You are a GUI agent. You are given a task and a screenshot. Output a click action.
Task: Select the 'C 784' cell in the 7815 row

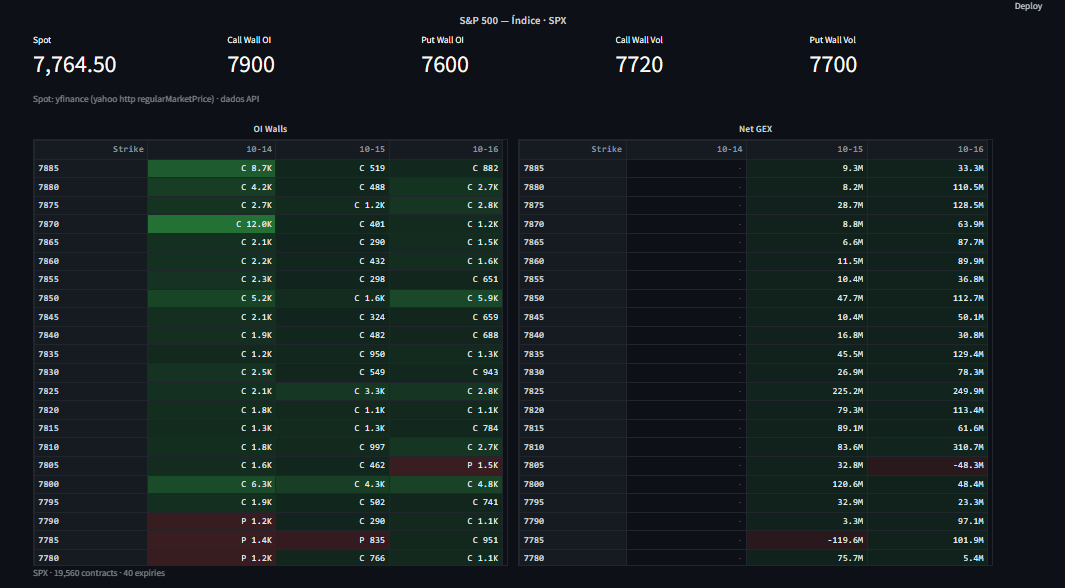446,428
